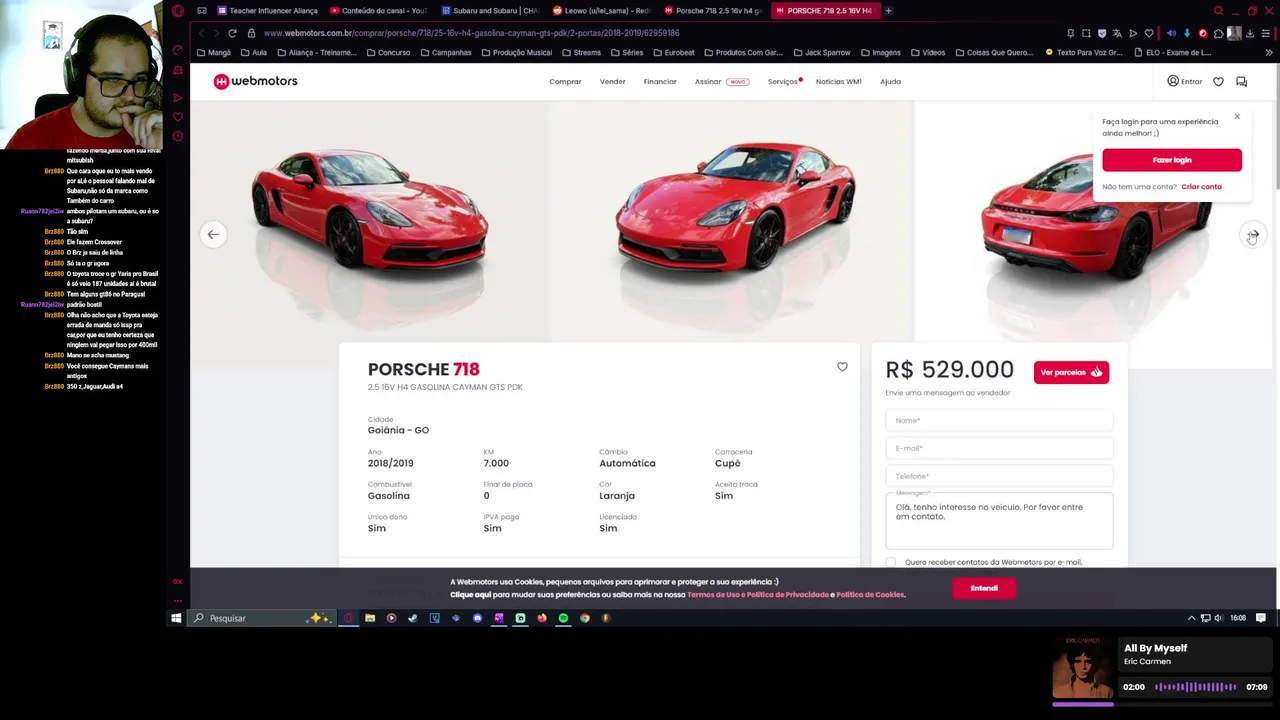Open the Imagens bookmarks folder

[x=880, y=52]
